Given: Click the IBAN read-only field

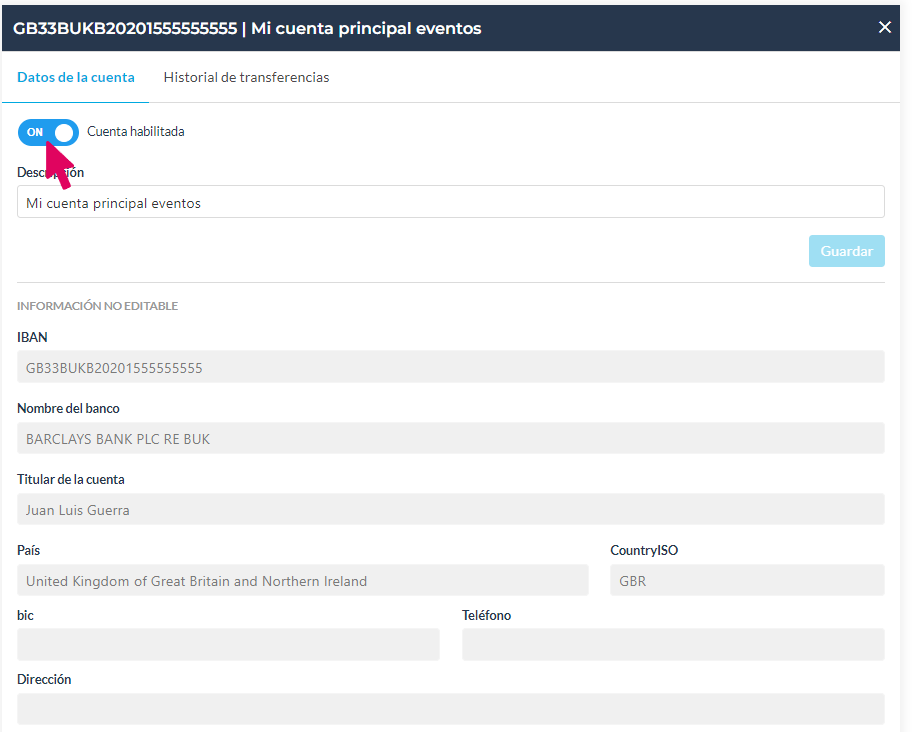Looking at the screenshot, I should point(451,367).
